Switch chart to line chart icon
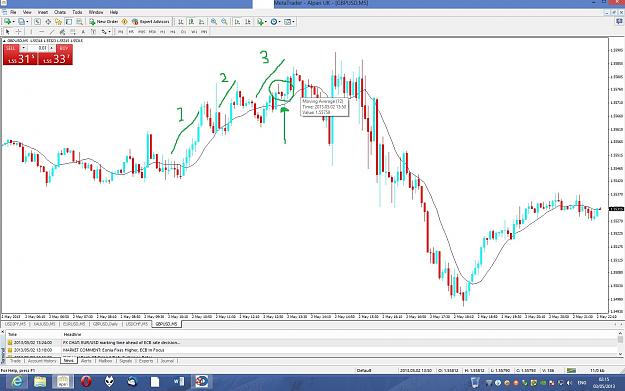 tap(202, 22)
